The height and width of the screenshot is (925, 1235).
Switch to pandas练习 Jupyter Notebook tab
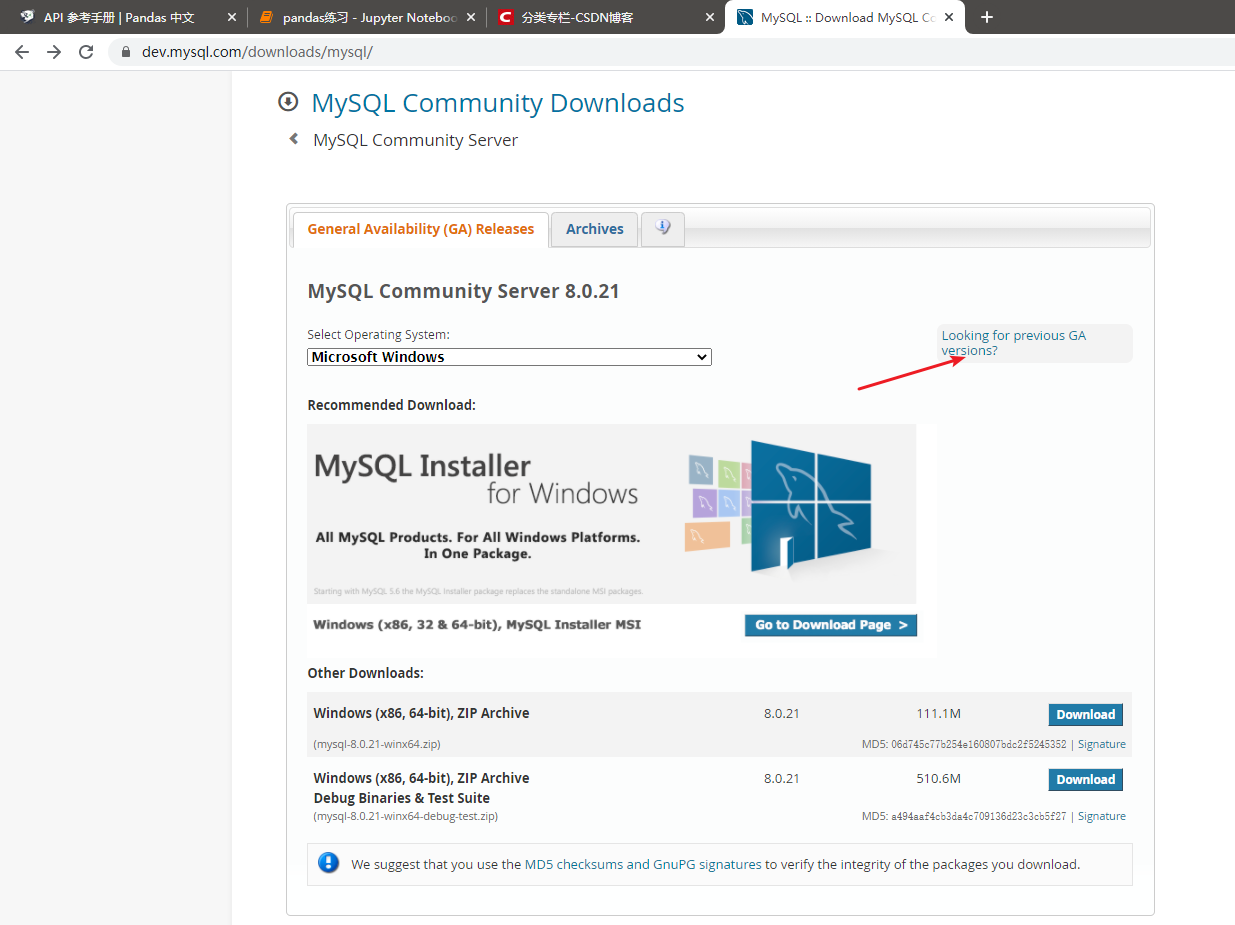pyautogui.click(x=371, y=18)
